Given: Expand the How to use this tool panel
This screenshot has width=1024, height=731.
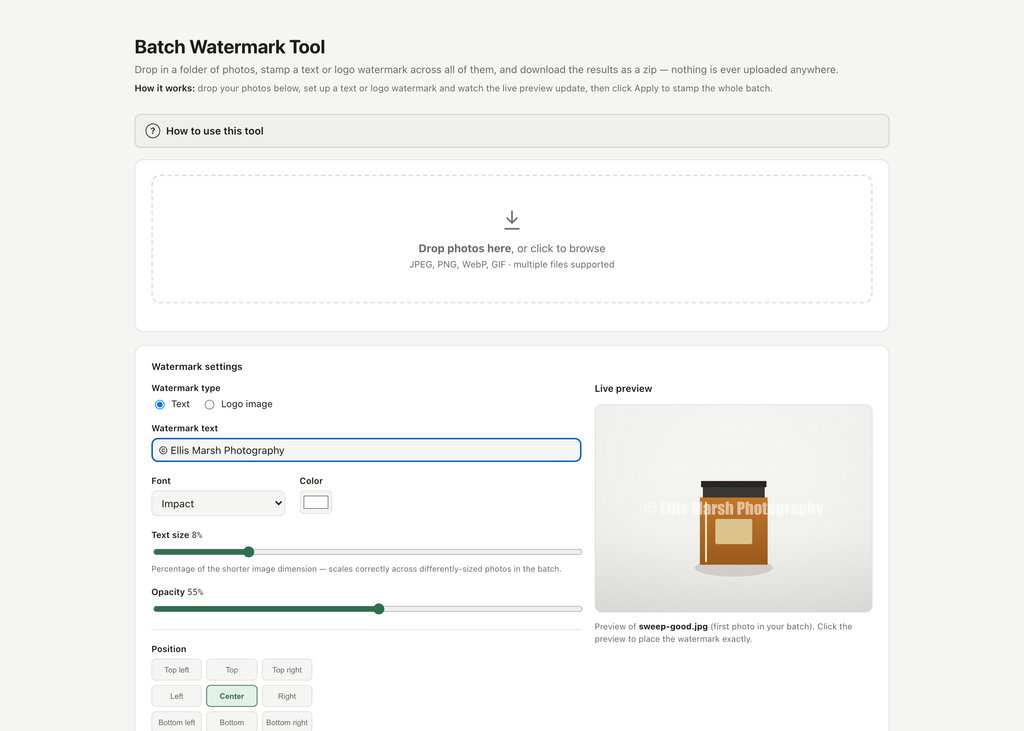Looking at the screenshot, I should click(x=511, y=131).
